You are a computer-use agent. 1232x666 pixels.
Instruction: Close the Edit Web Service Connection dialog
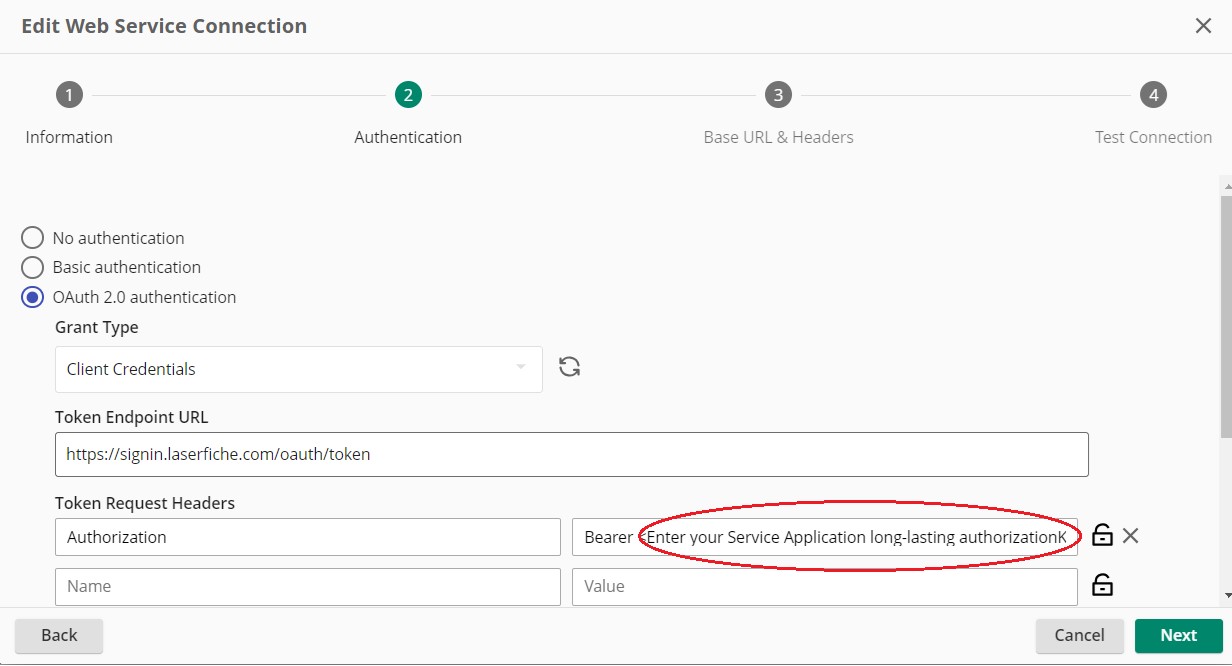[x=1203, y=26]
